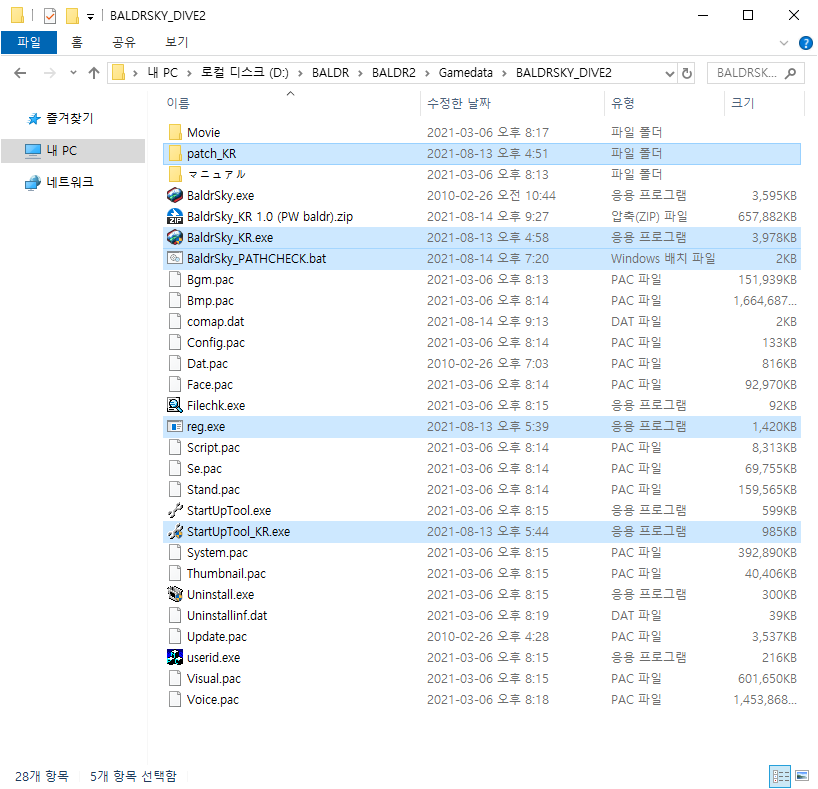Open the 공유 ribbon tab

[x=124, y=42]
